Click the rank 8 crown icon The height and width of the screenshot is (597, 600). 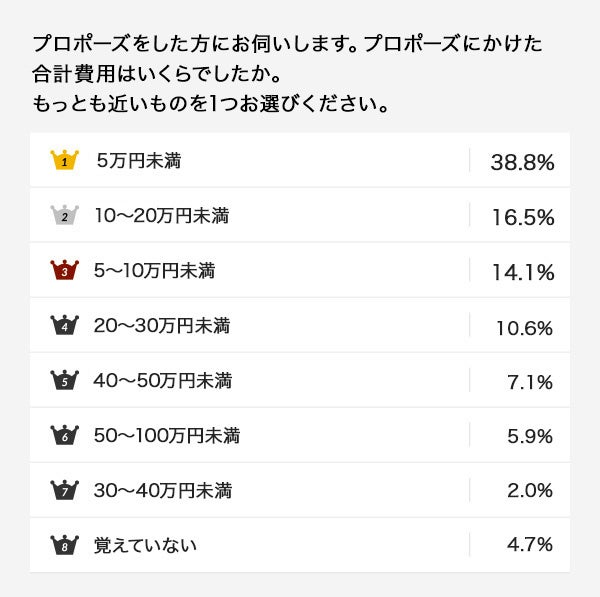click(x=64, y=545)
